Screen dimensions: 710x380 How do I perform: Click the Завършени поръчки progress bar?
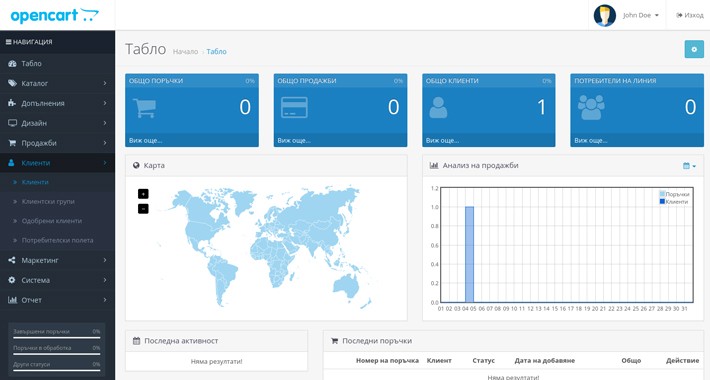point(57,337)
